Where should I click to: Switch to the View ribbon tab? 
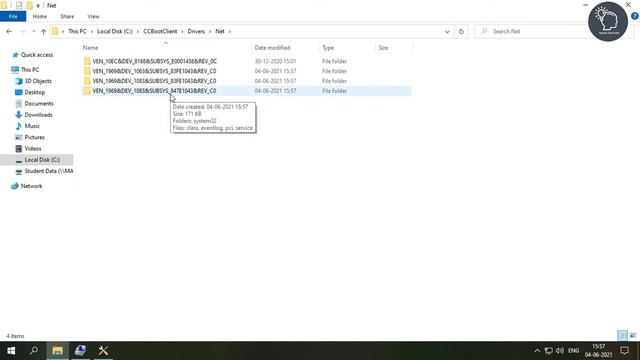pyautogui.click(x=93, y=16)
